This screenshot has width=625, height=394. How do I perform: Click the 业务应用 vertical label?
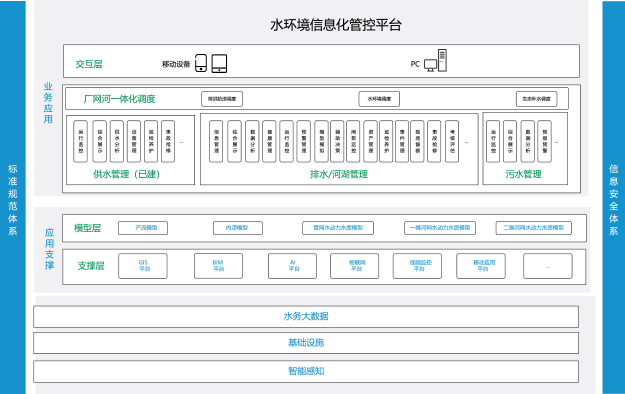pos(48,103)
